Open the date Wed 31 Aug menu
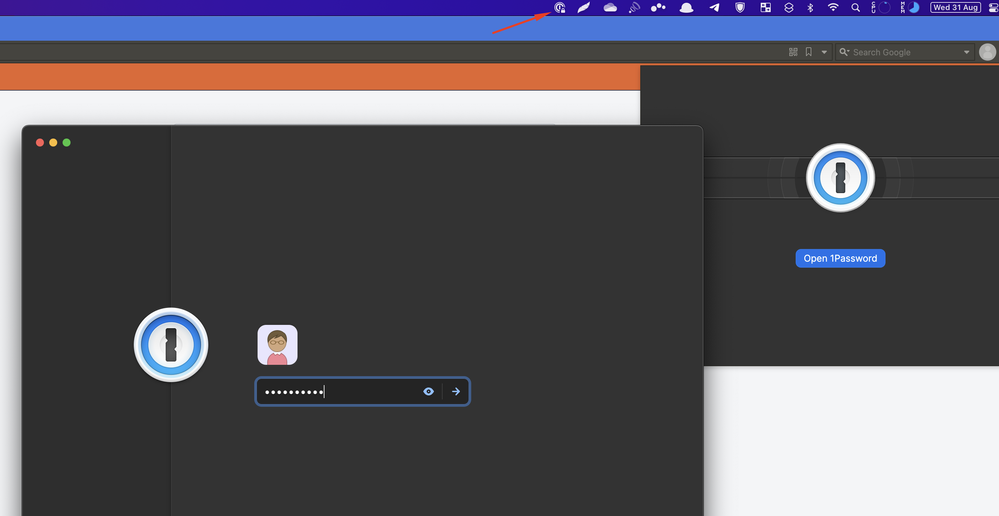 pyautogui.click(x=955, y=8)
